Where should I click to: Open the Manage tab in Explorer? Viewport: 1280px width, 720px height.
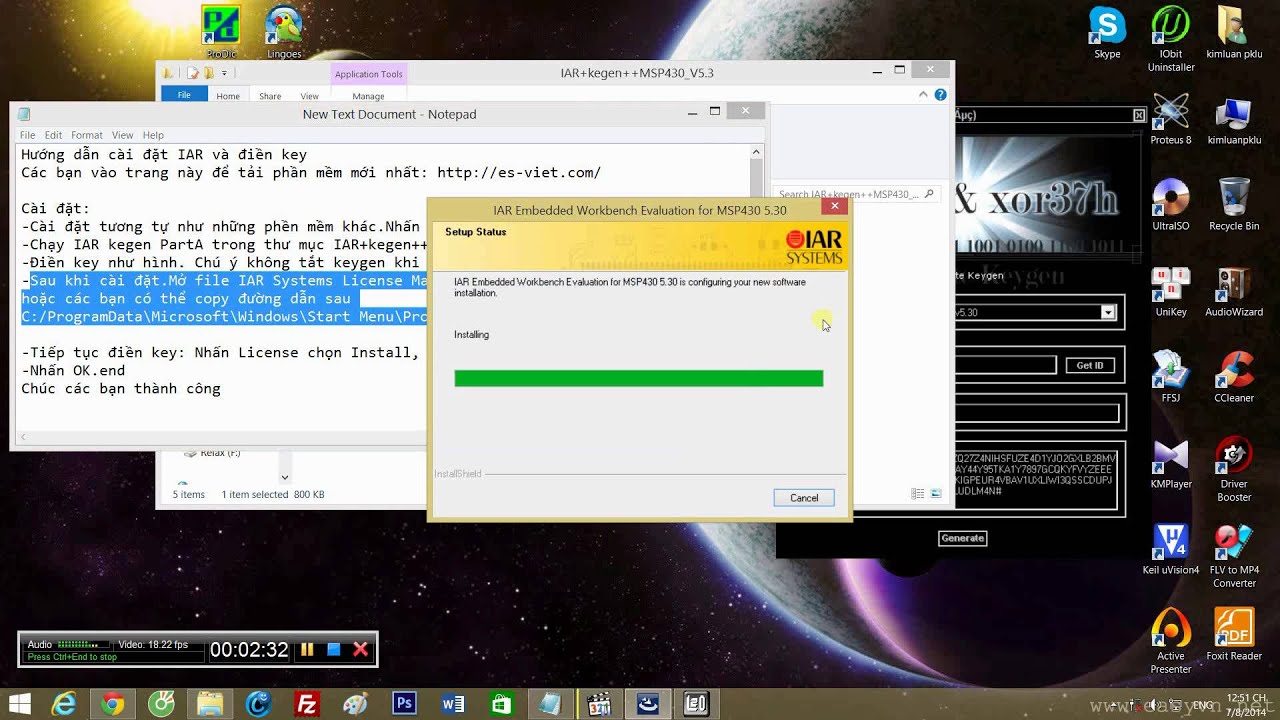point(368,96)
